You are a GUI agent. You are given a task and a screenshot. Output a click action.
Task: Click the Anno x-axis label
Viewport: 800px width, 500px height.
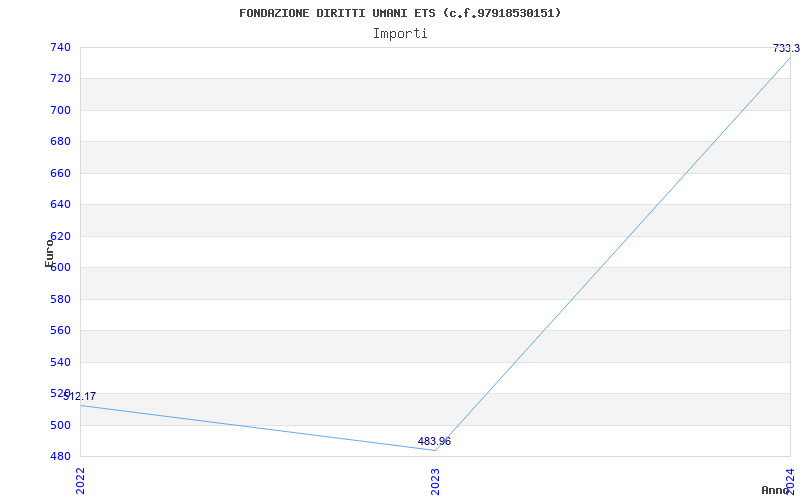click(x=776, y=490)
